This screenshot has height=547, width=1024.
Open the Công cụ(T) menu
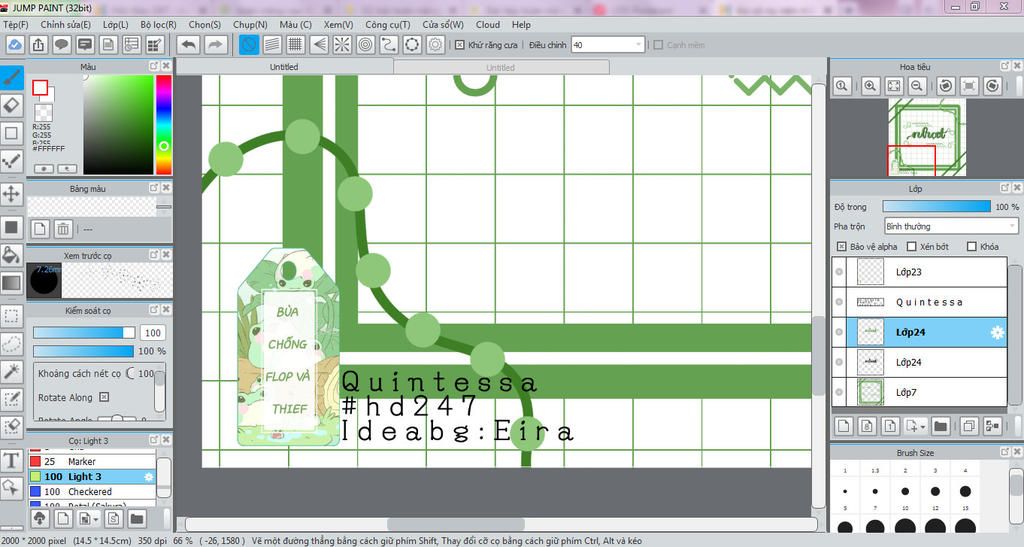[387, 25]
